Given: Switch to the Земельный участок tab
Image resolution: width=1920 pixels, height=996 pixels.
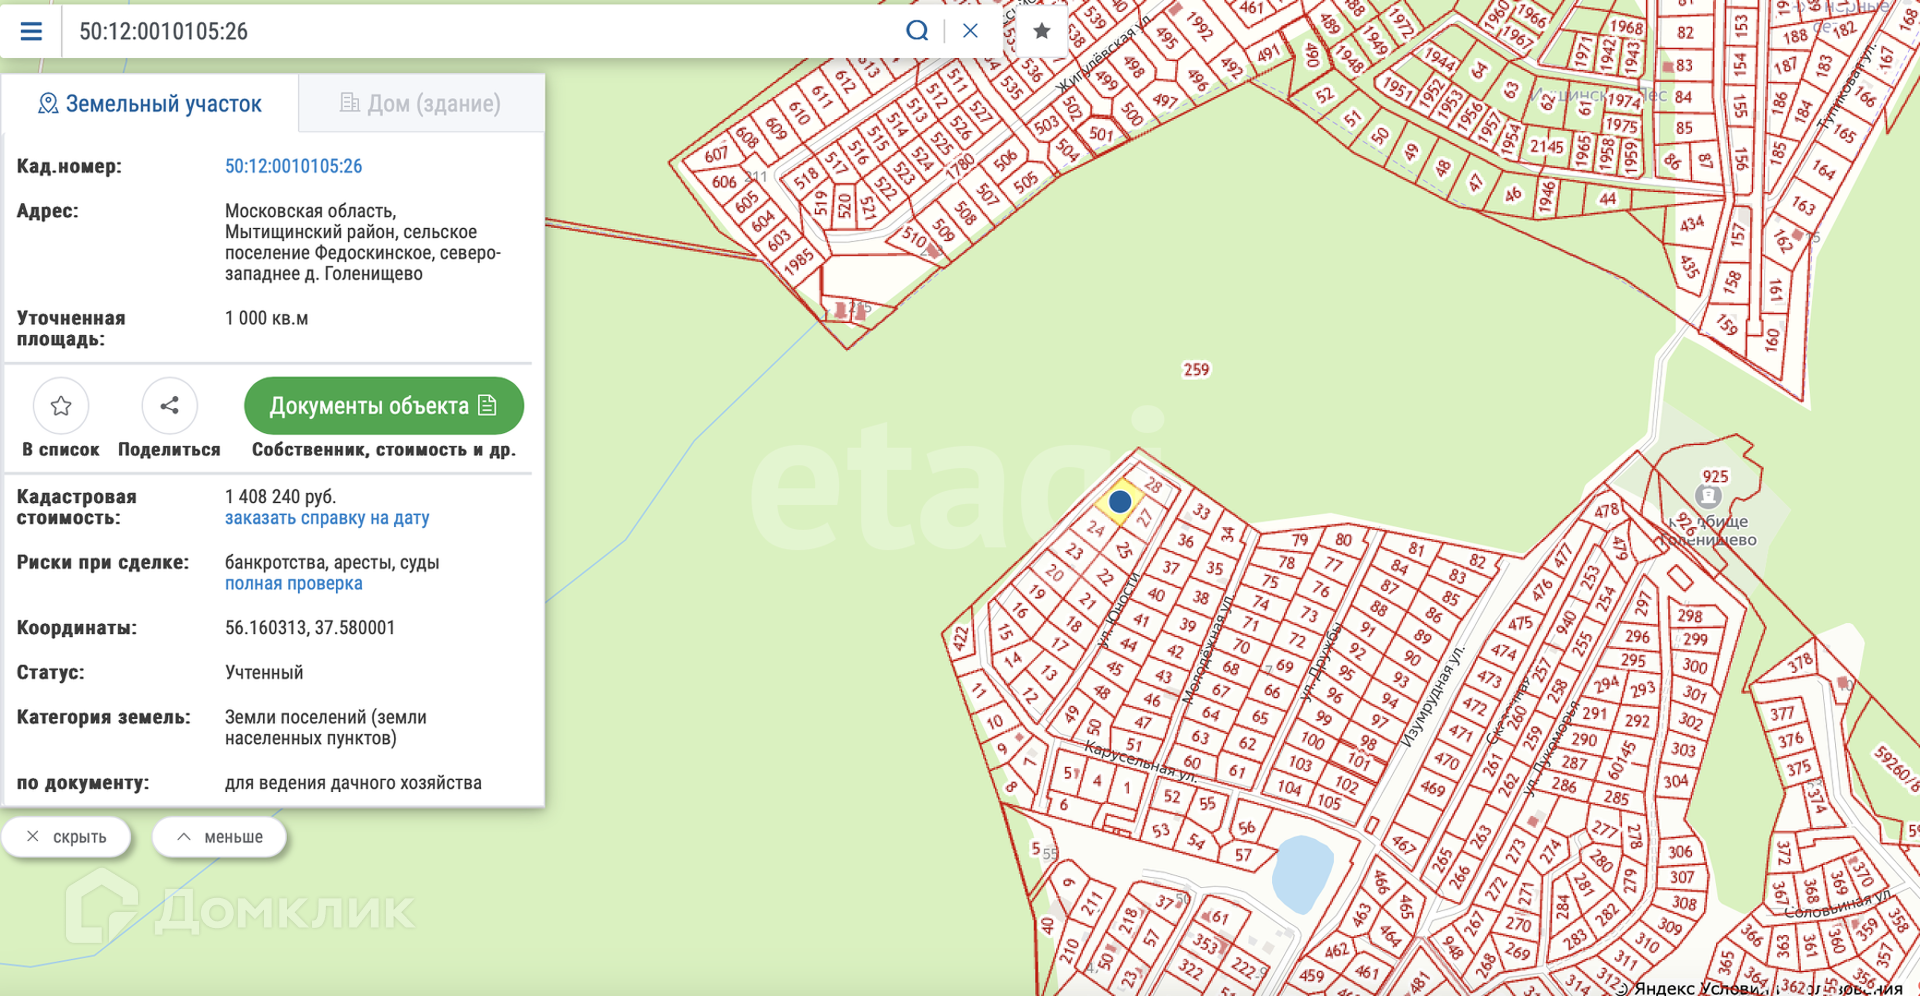Looking at the screenshot, I should click(150, 104).
